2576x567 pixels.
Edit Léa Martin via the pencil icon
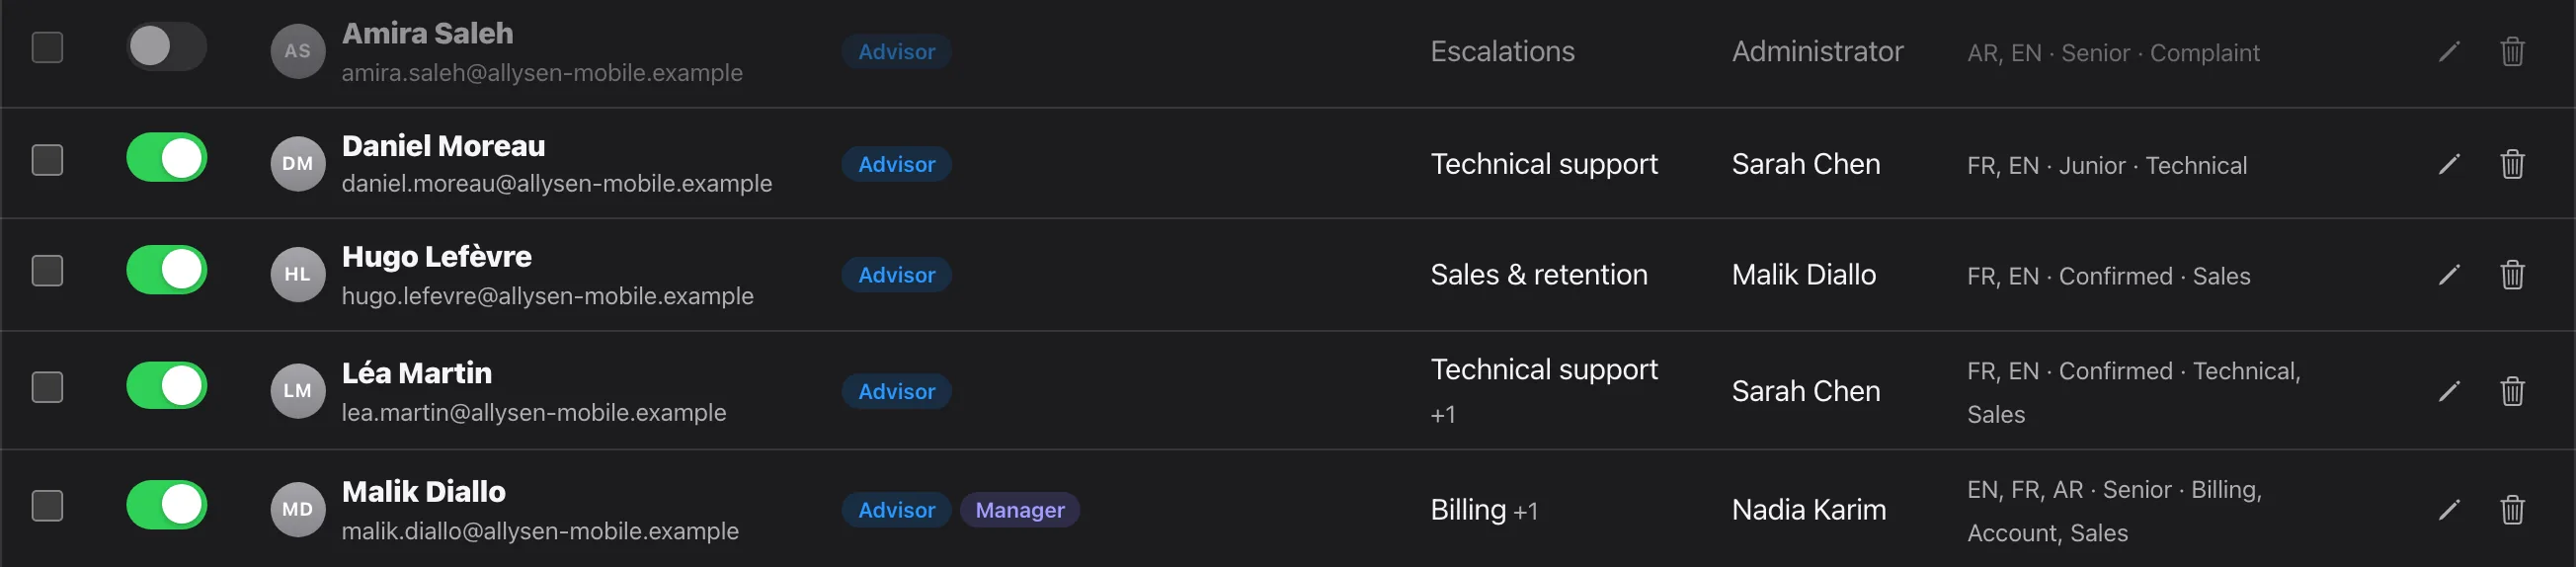tap(2448, 391)
